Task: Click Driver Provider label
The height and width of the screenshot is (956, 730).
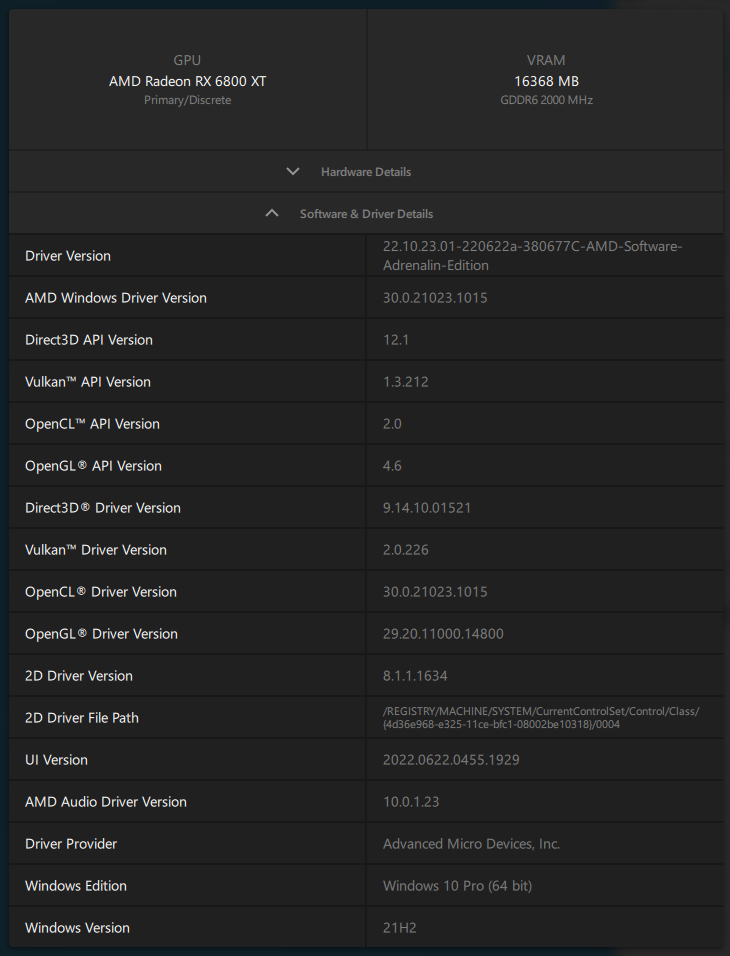Action: [71, 845]
